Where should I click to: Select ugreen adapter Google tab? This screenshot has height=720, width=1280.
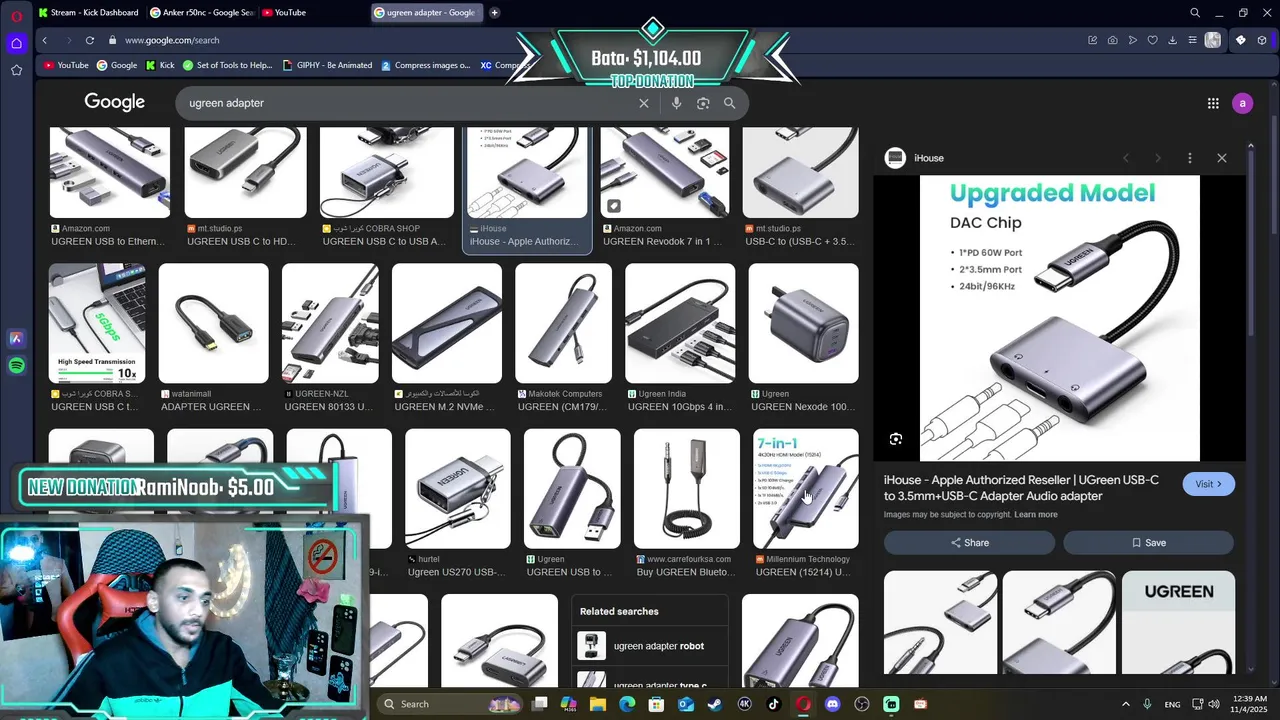(x=425, y=13)
